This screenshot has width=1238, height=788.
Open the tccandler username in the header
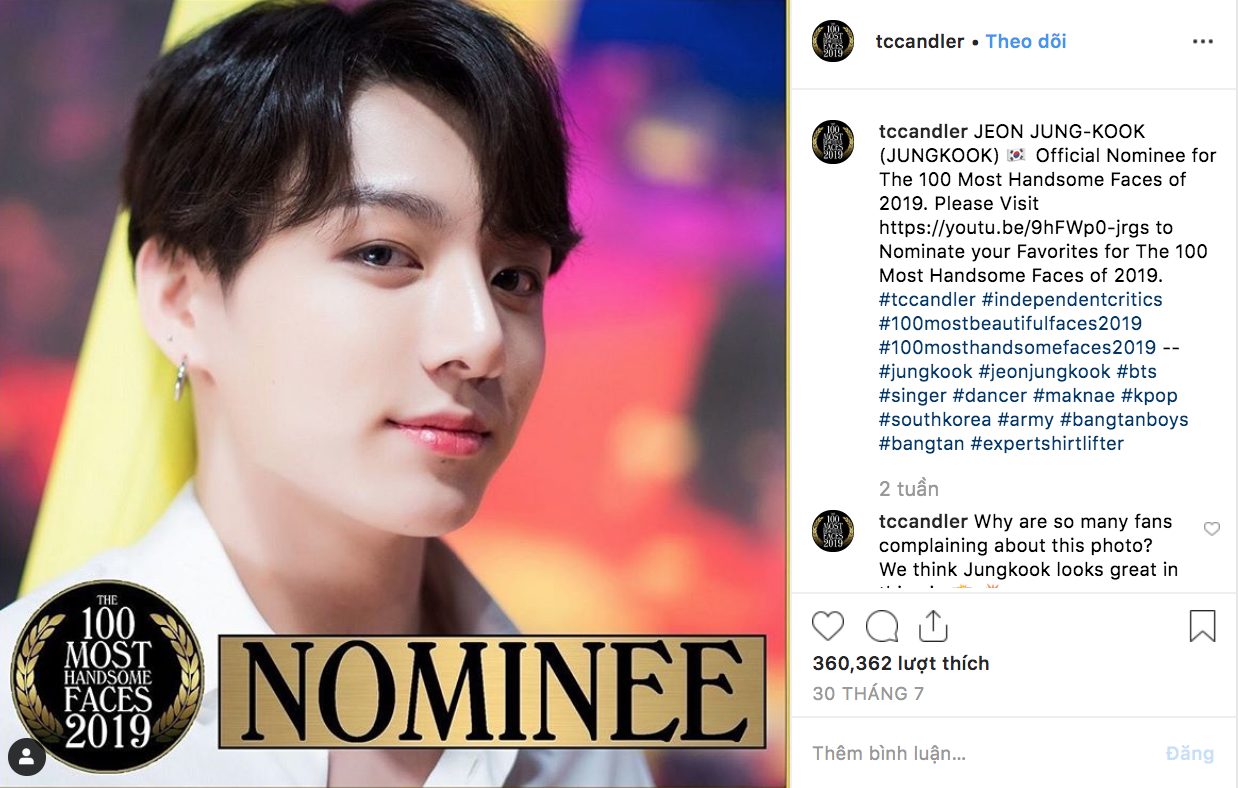pos(919,41)
